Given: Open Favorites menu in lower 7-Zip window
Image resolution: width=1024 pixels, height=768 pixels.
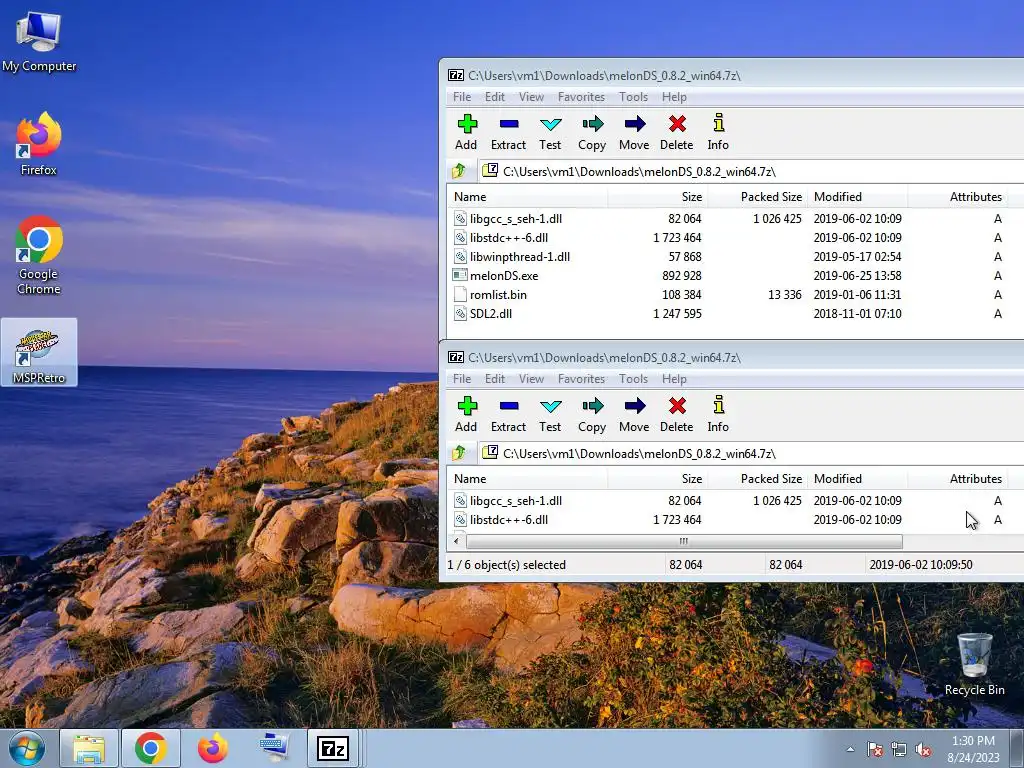Looking at the screenshot, I should [x=581, y=379].
